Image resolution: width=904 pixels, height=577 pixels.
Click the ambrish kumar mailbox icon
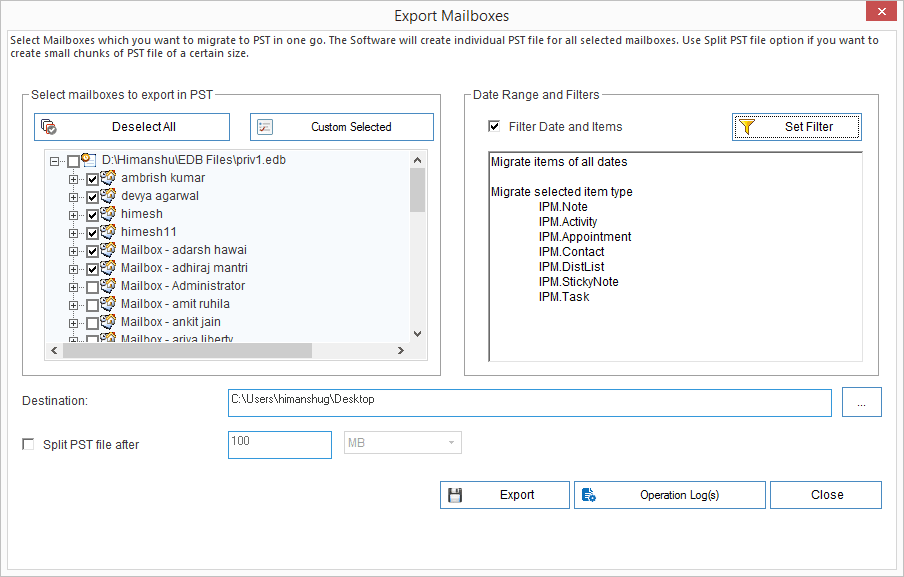108,178
